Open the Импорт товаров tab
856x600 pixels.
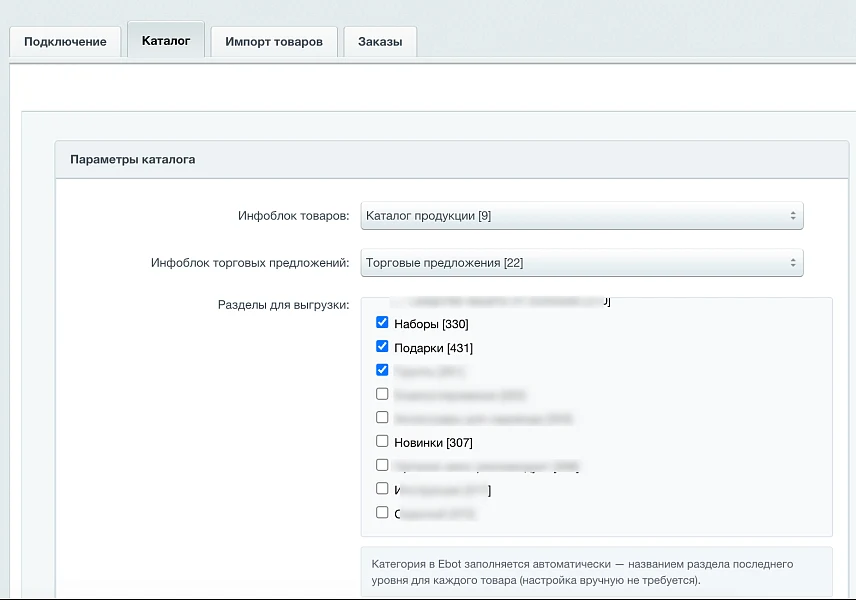[x=274, y=41]
